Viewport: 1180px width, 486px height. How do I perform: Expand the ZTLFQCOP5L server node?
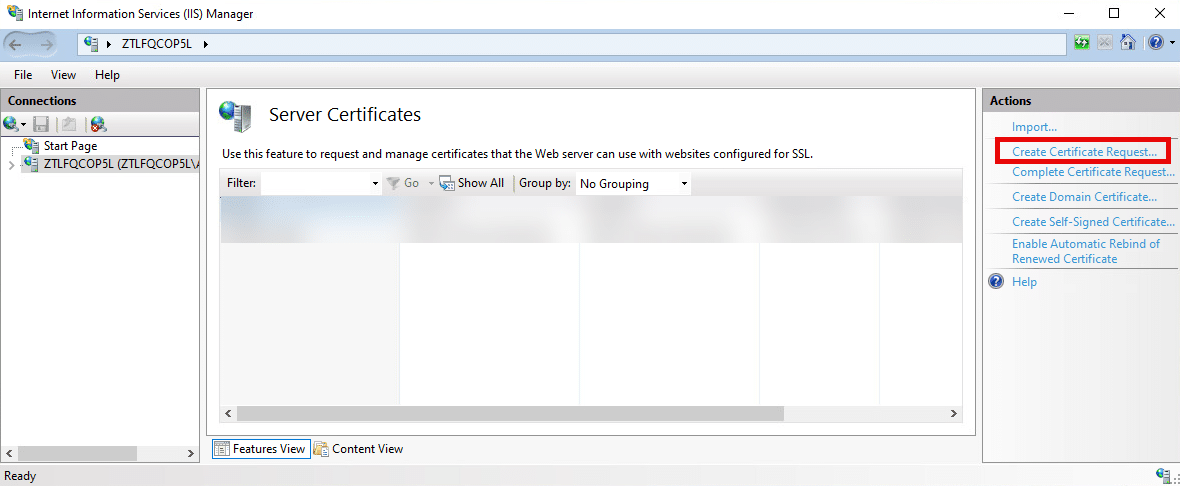pyautogui.click(x=11, y=164)
